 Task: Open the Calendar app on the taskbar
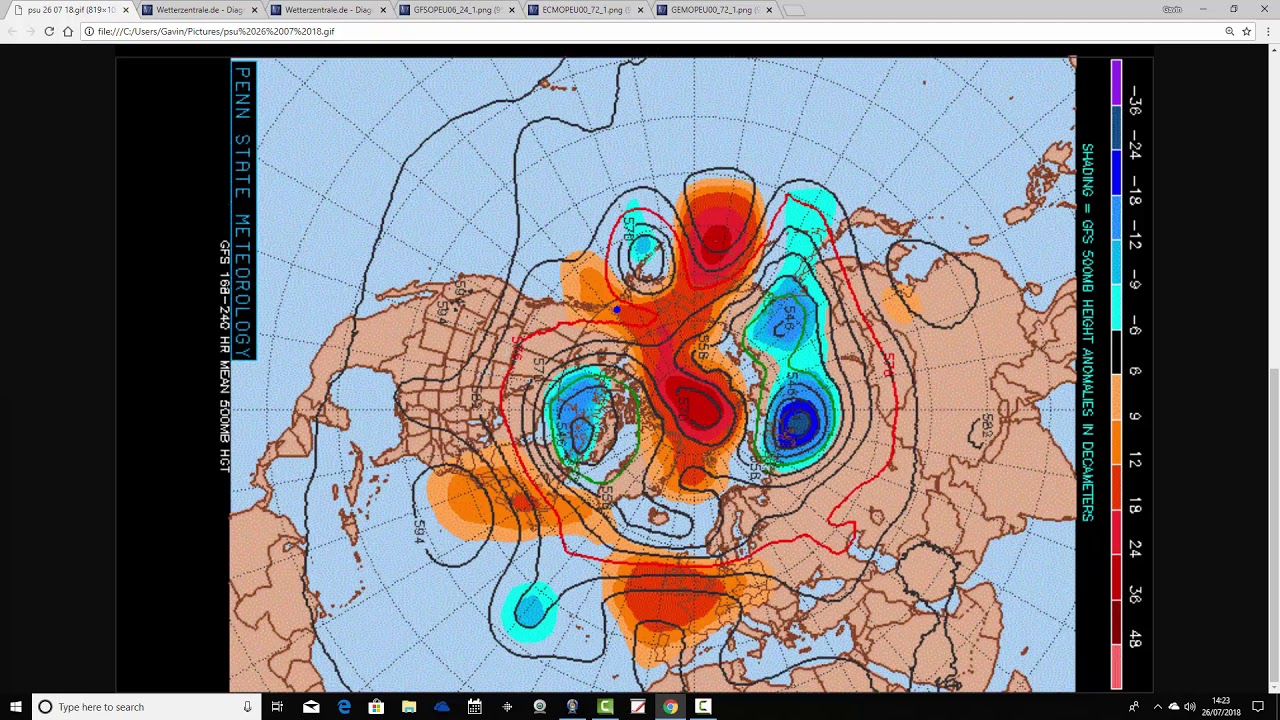474,707
